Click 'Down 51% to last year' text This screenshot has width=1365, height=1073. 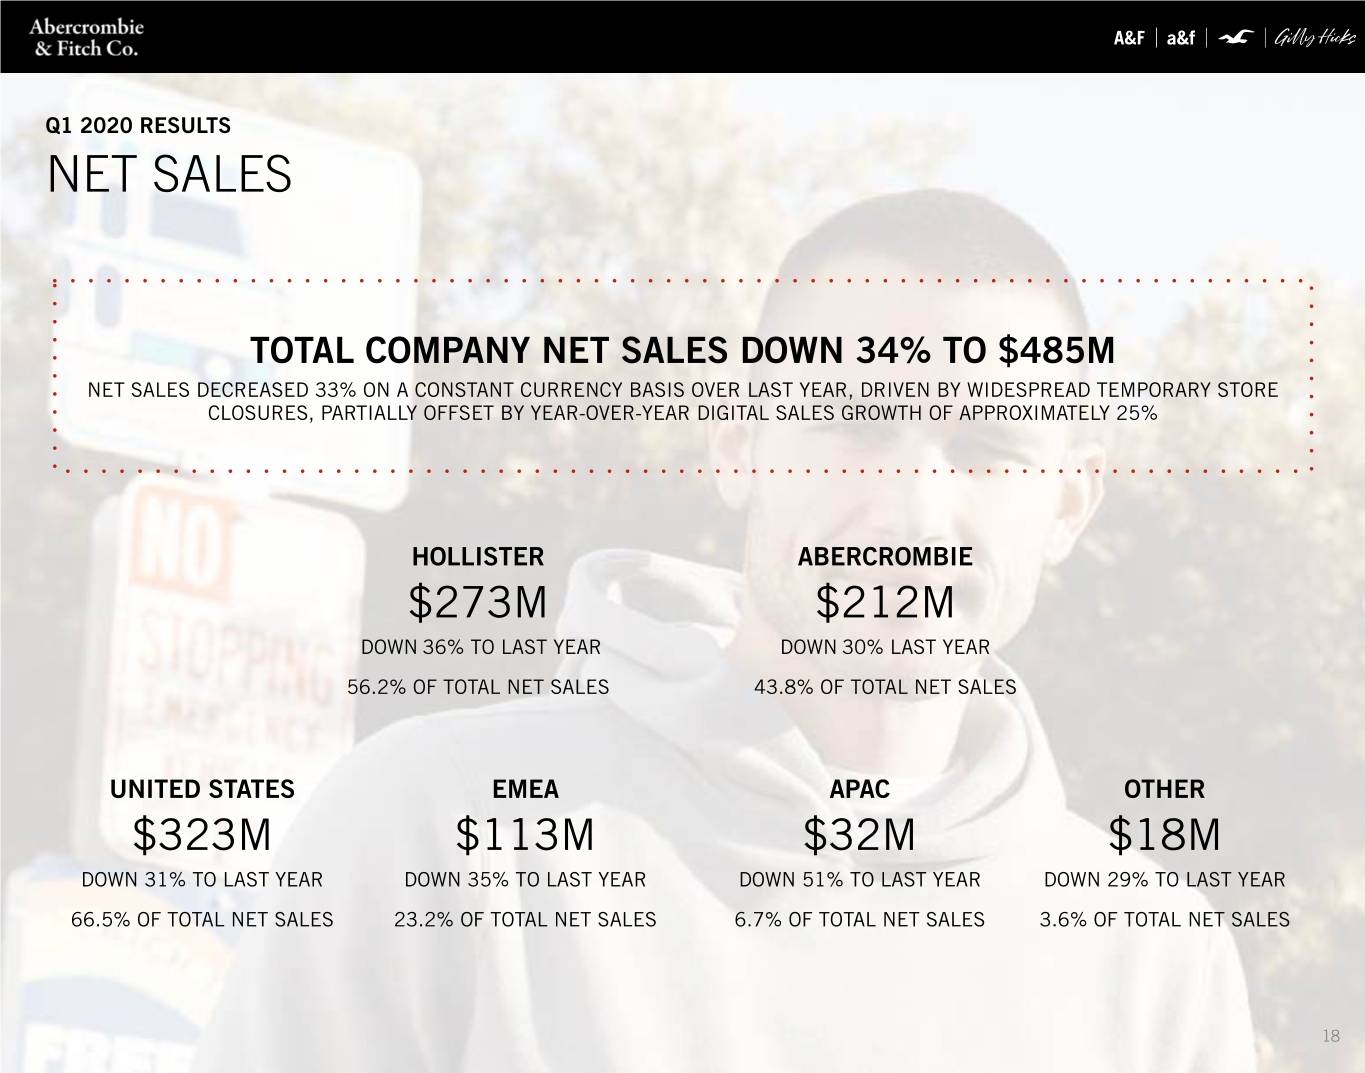pos(860,880)
